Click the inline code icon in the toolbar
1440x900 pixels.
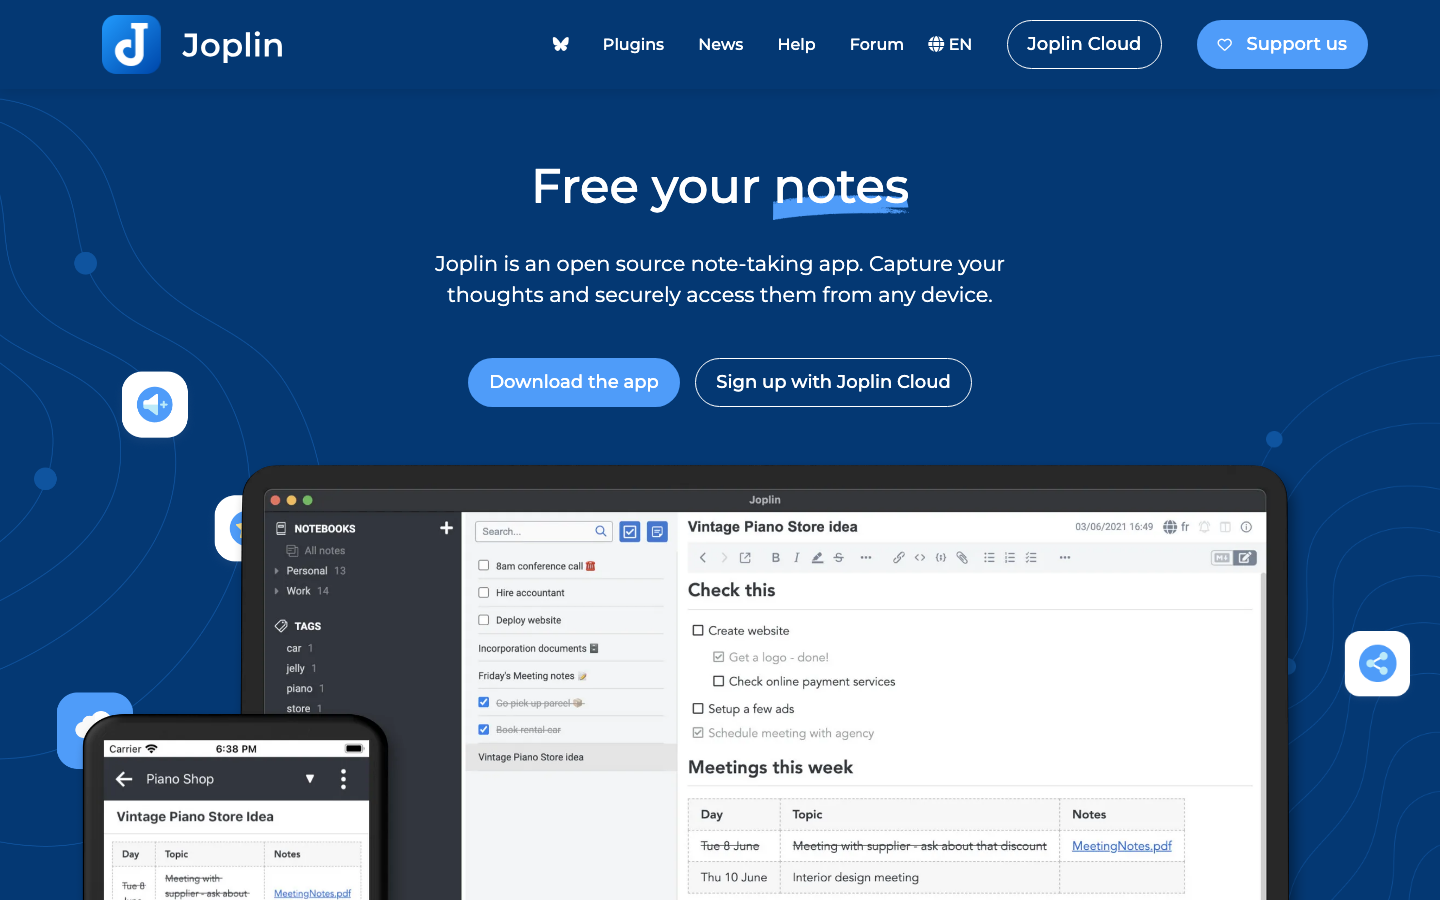(x=919, y=557)
